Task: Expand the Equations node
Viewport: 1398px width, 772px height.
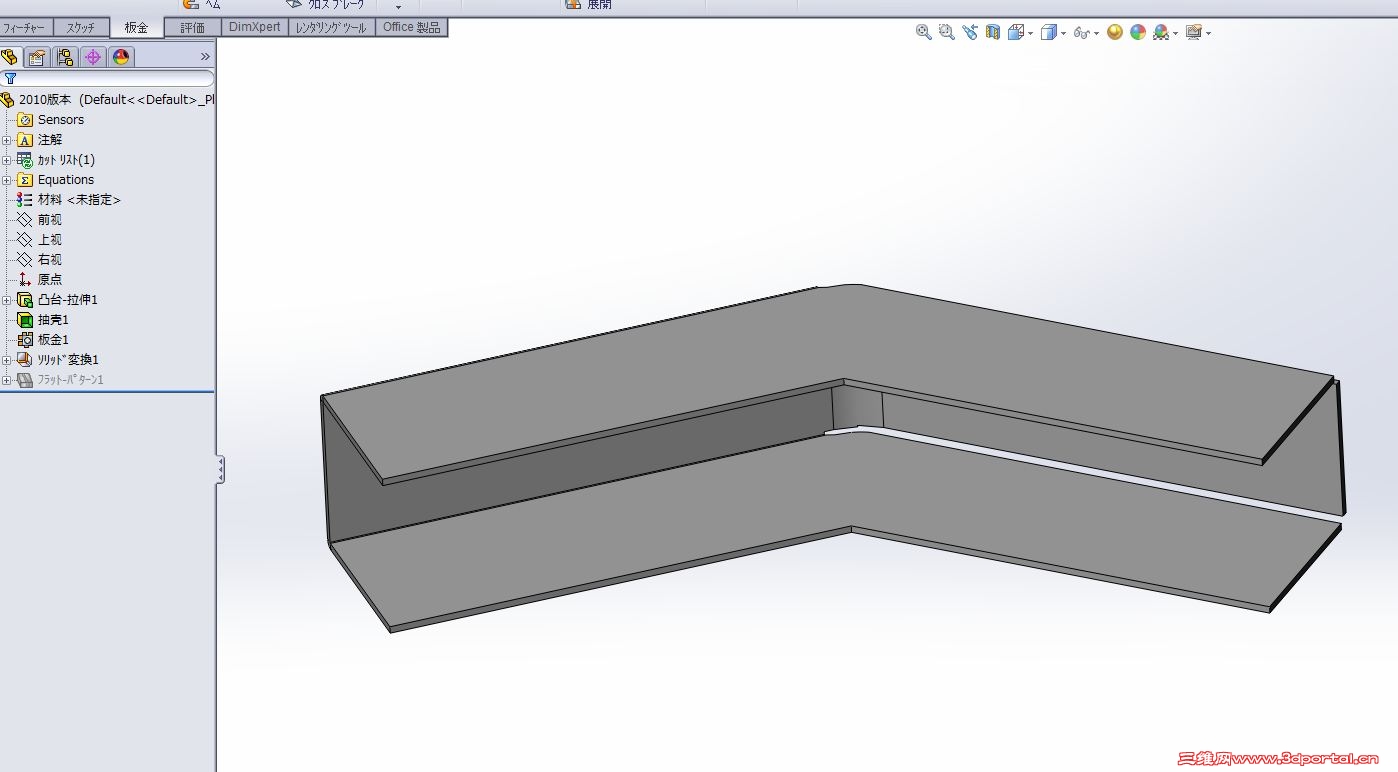Action: (6, 180)
